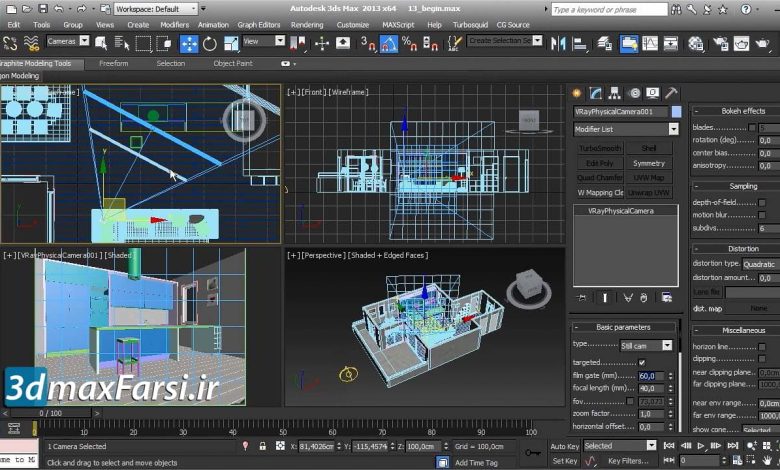Toggle the Angle Snap icon

click(x=389, y=44)
